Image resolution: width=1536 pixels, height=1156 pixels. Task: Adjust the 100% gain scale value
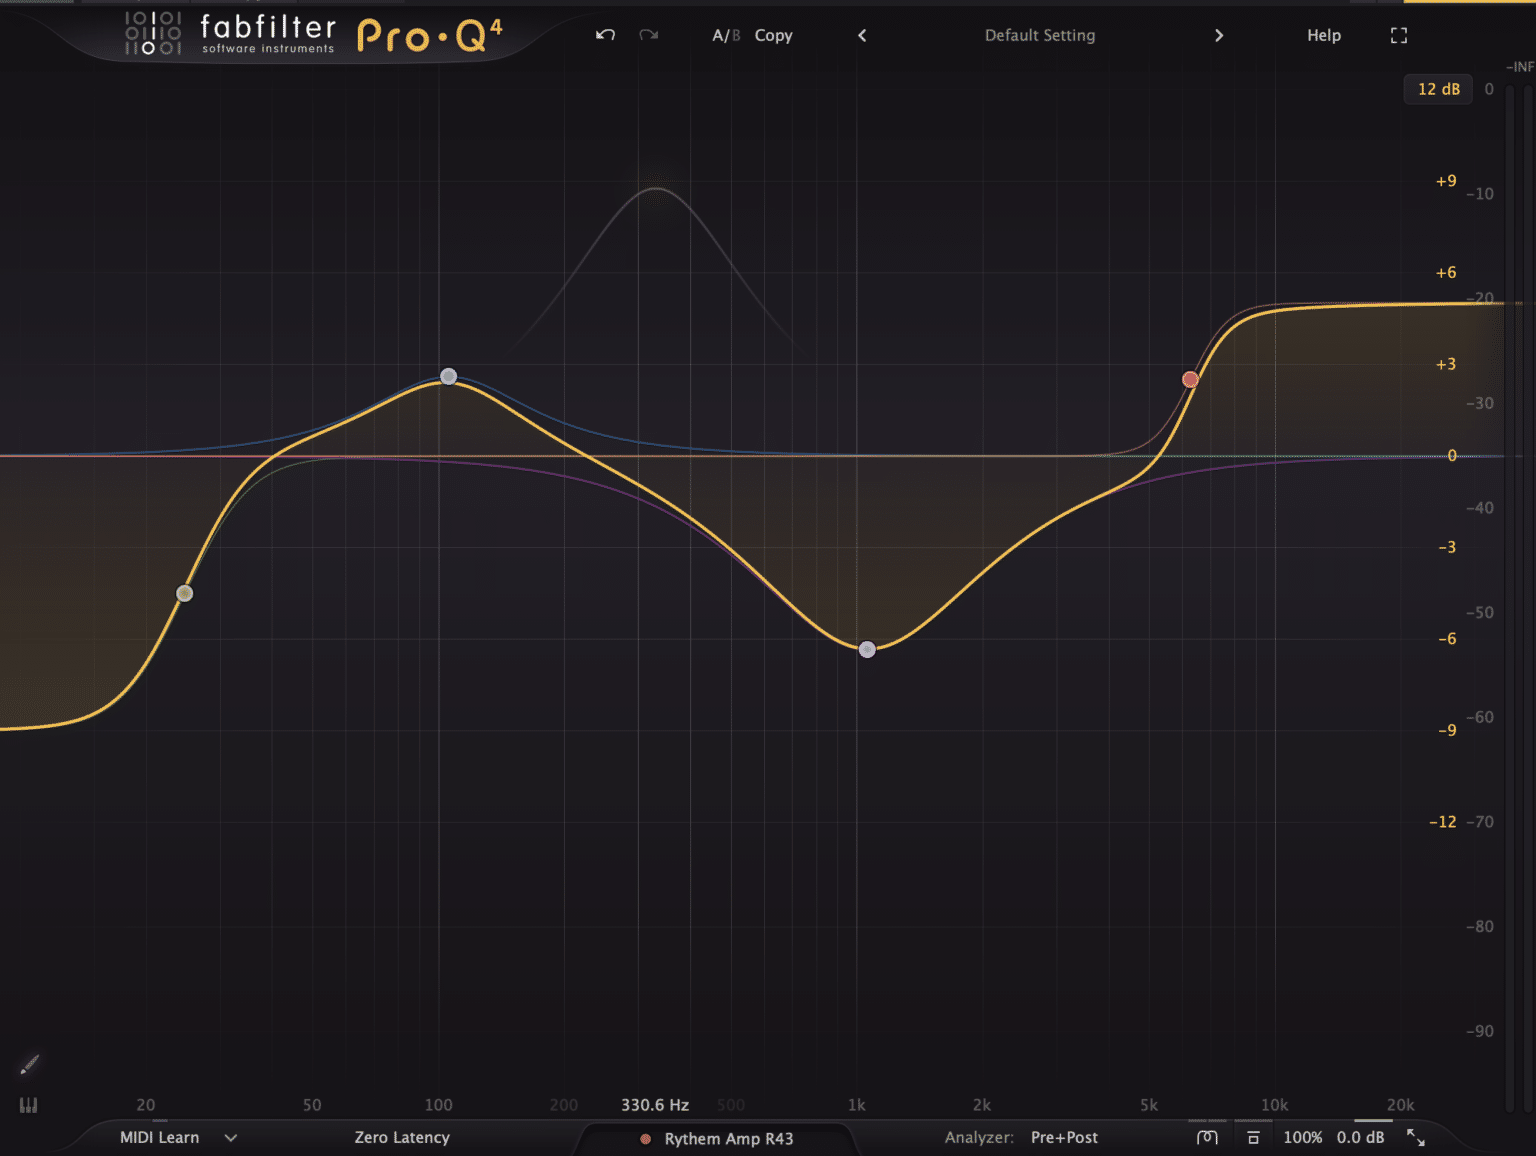pos(1303,1137)
